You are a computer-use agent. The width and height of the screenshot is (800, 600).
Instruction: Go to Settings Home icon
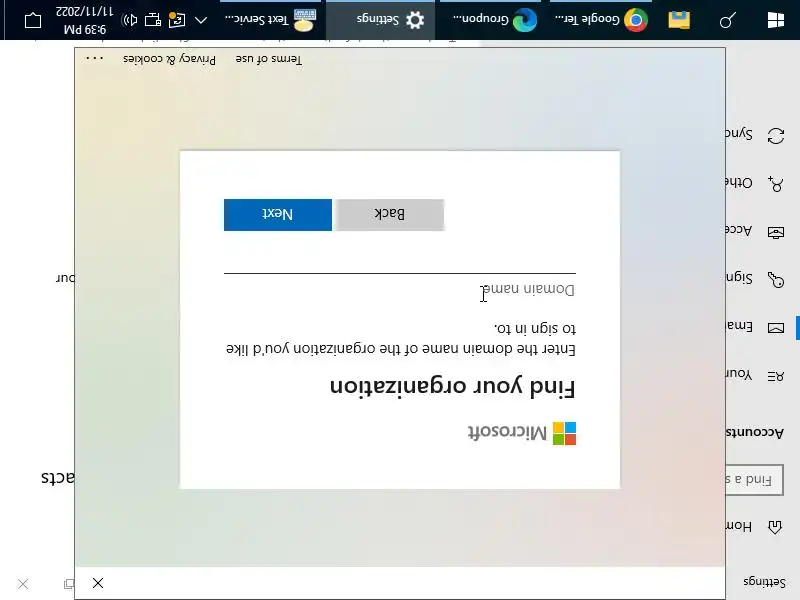[x=776, y=527]
